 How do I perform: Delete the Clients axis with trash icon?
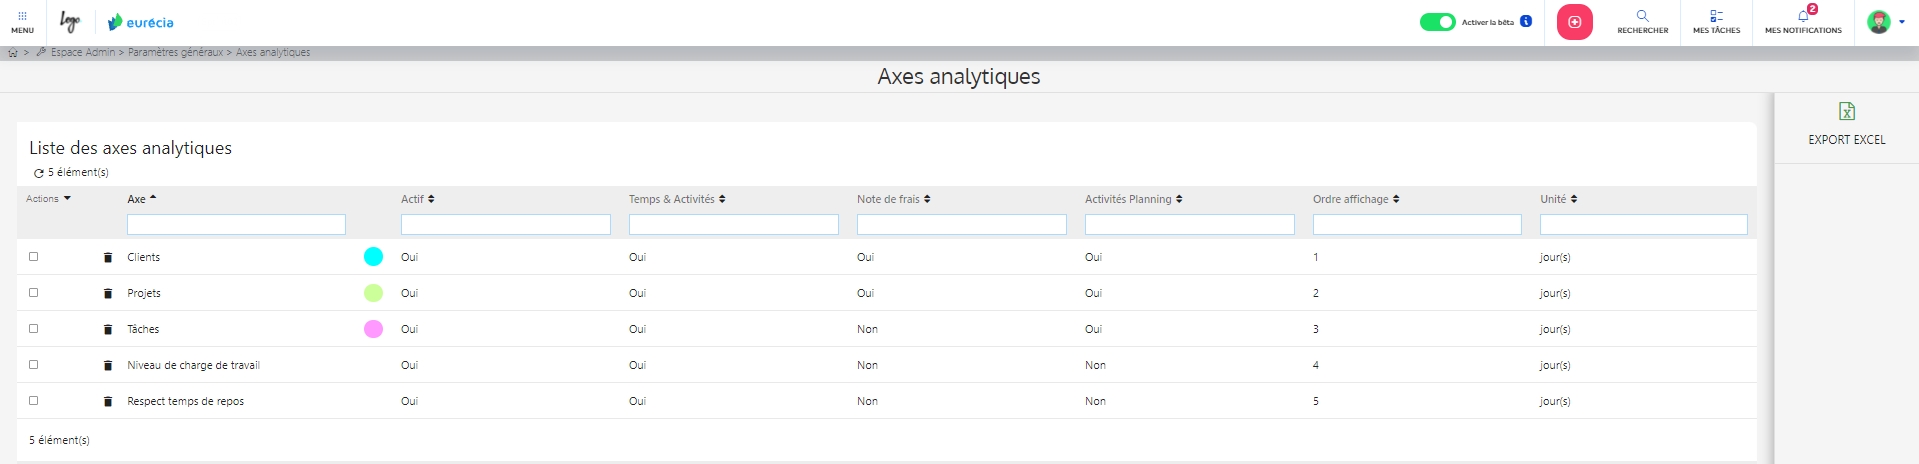pos(108,258)
